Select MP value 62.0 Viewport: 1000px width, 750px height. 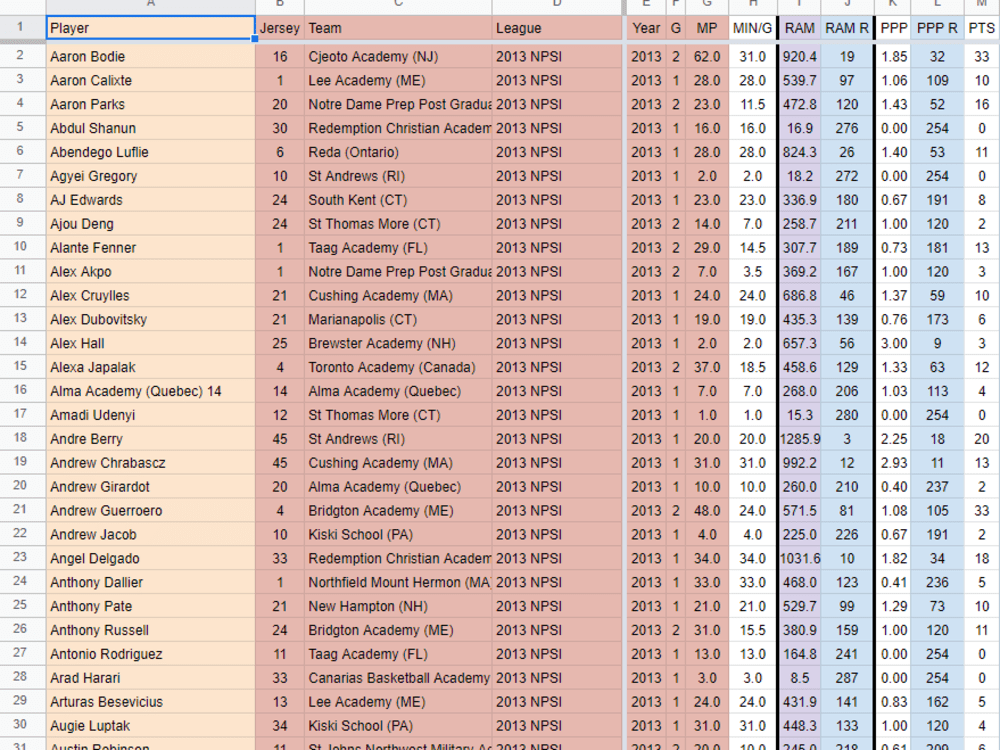pyautogui.click(x=707, y=56)
